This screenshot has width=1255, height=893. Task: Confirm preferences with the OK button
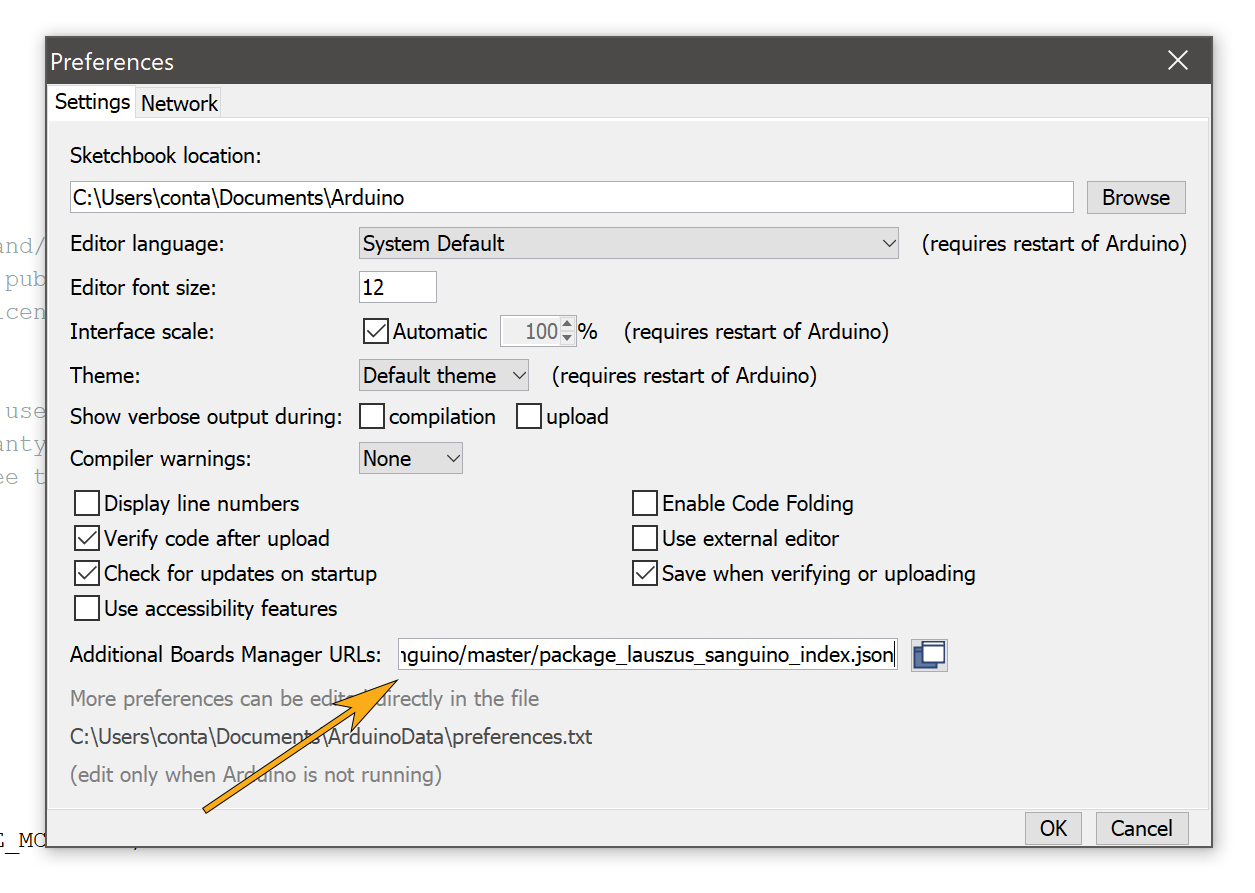click(1053, 828)
